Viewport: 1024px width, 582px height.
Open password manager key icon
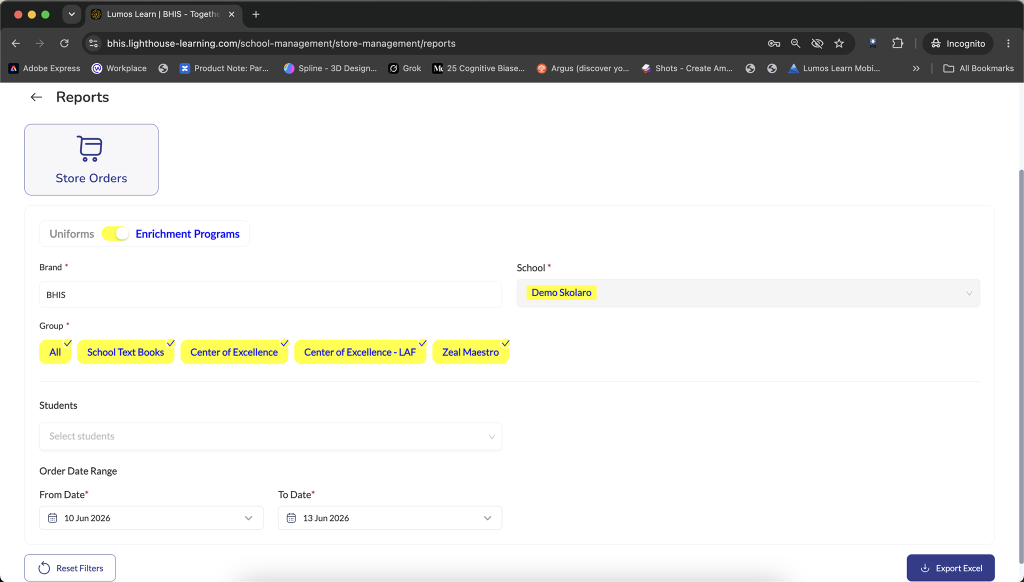click(774, 43)
